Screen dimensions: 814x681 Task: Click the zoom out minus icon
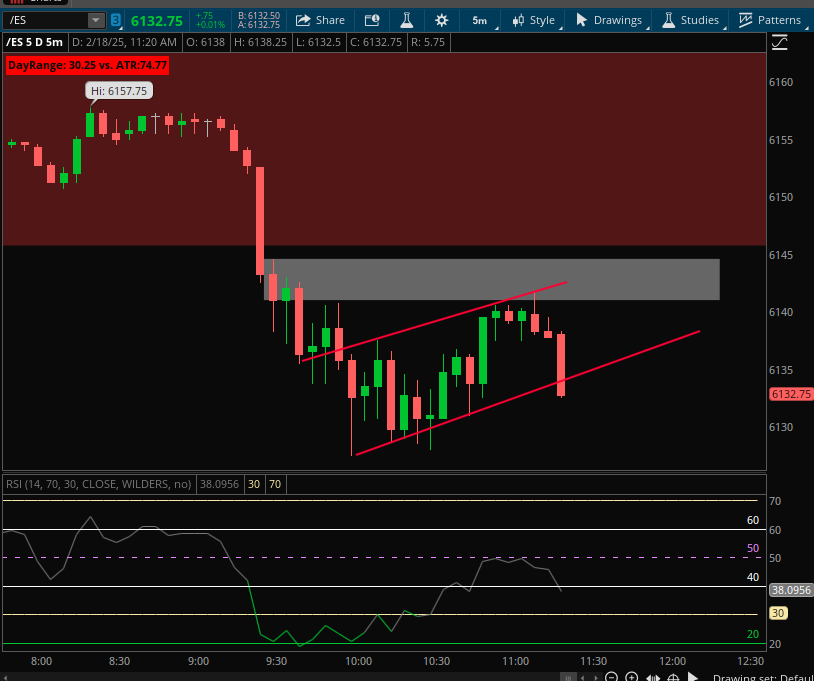(x=612, y=677)
